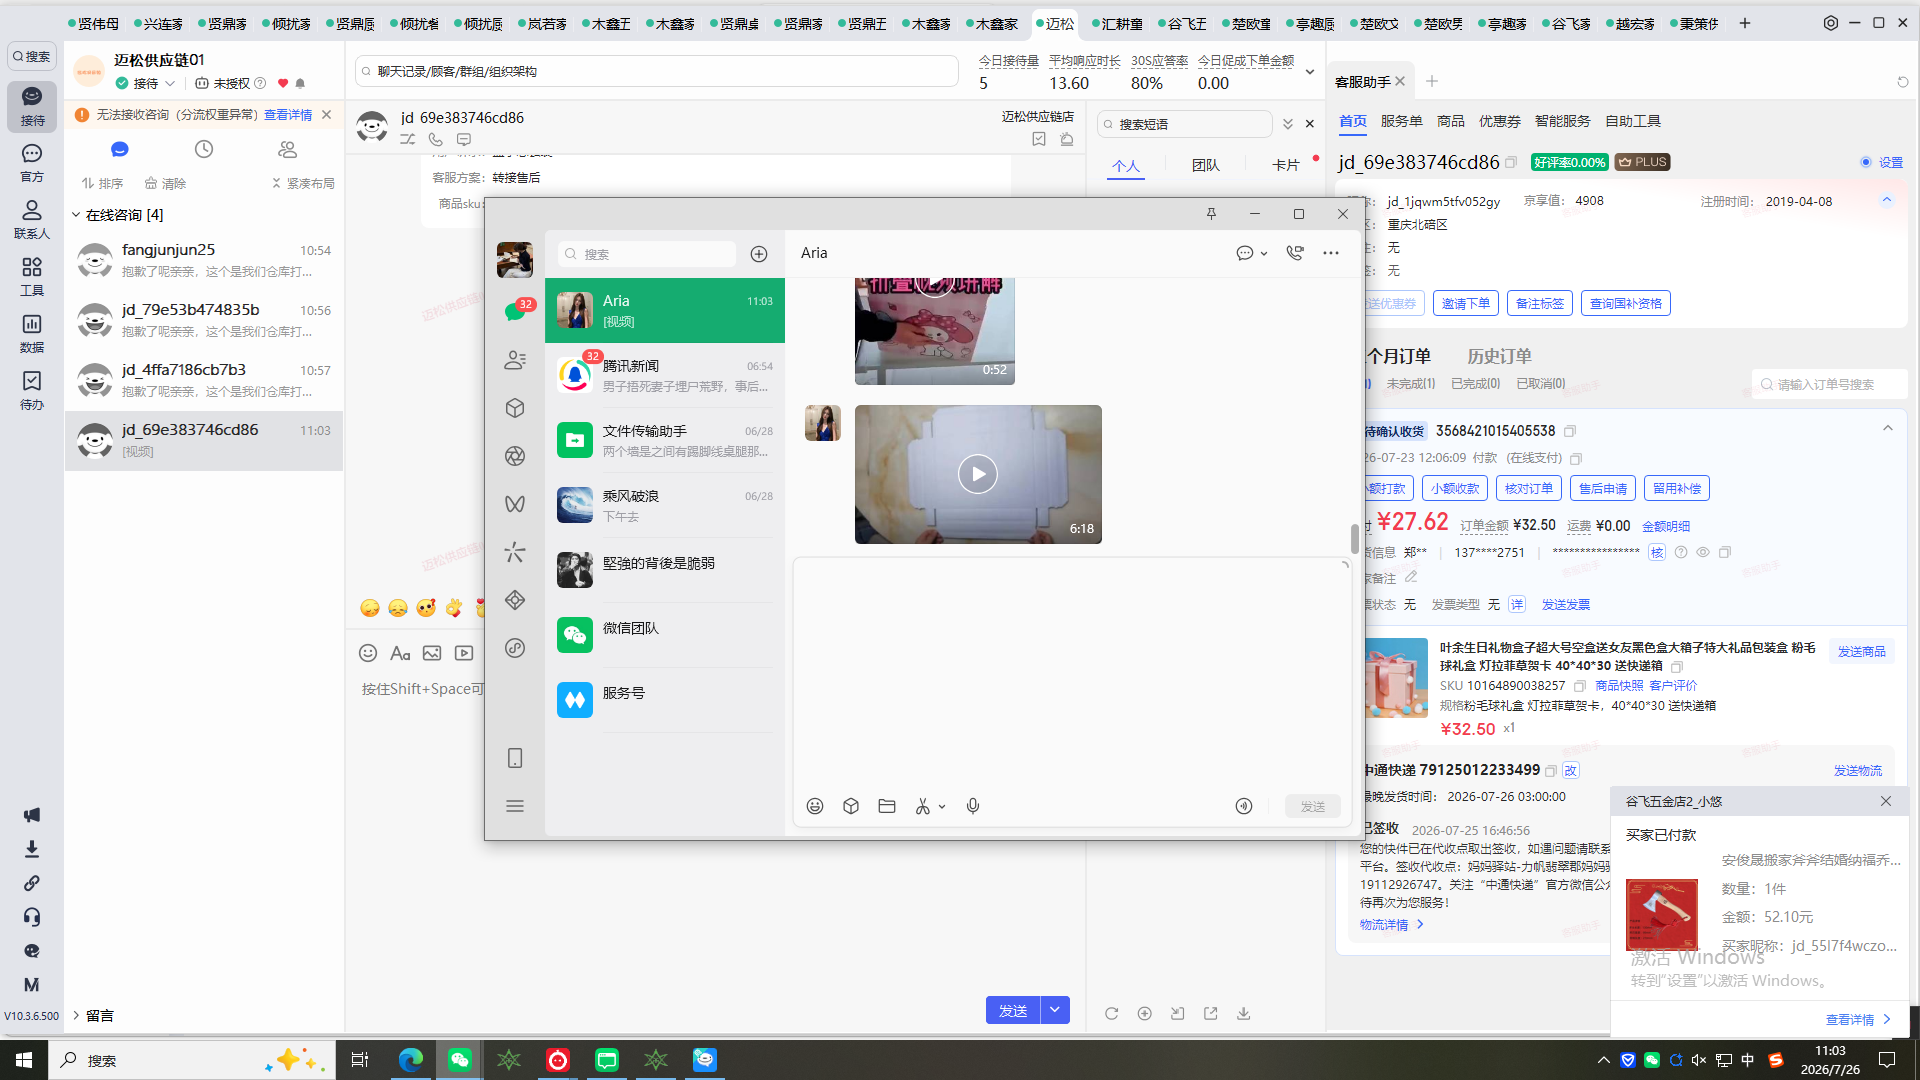
Task: Toggle the eye icon beside the masked address
Action: click(x=1703, y=552)
